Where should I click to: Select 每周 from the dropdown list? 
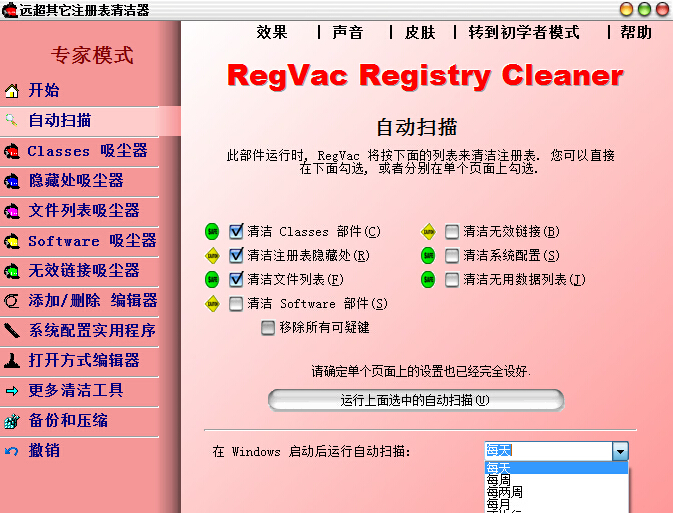point(556,480)
